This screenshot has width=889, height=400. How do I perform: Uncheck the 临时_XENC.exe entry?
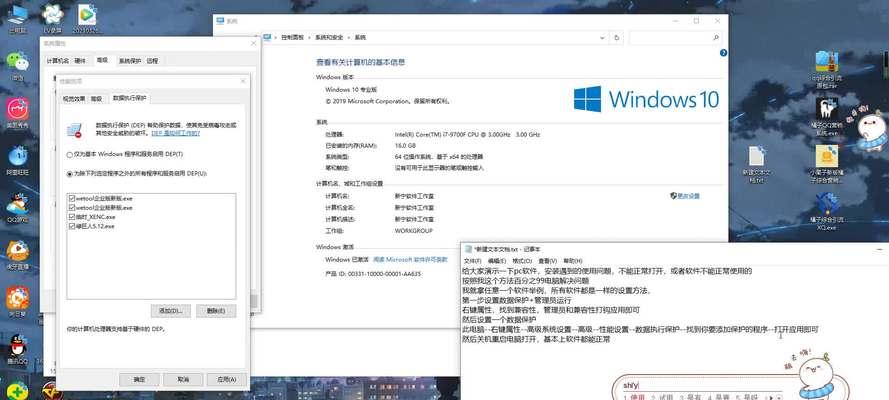tap(71, 217)
